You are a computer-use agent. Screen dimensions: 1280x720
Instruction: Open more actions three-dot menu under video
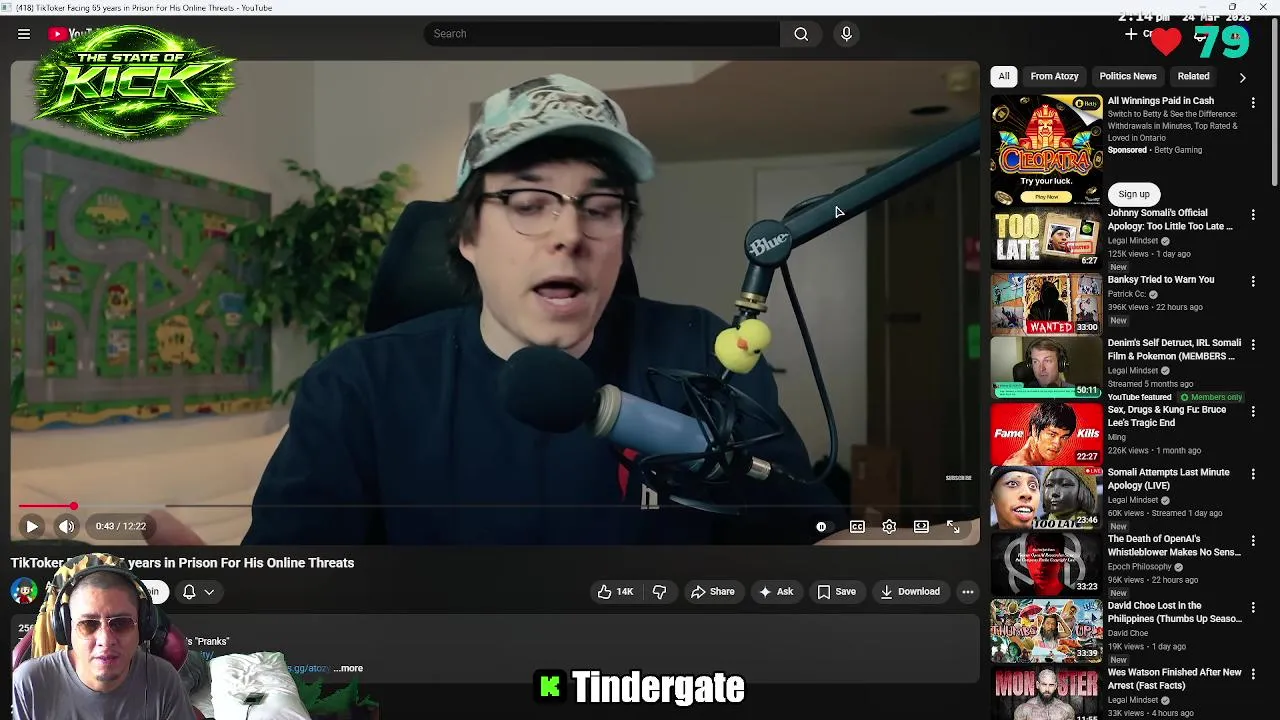pyautogui.click(x=967, y=592)
